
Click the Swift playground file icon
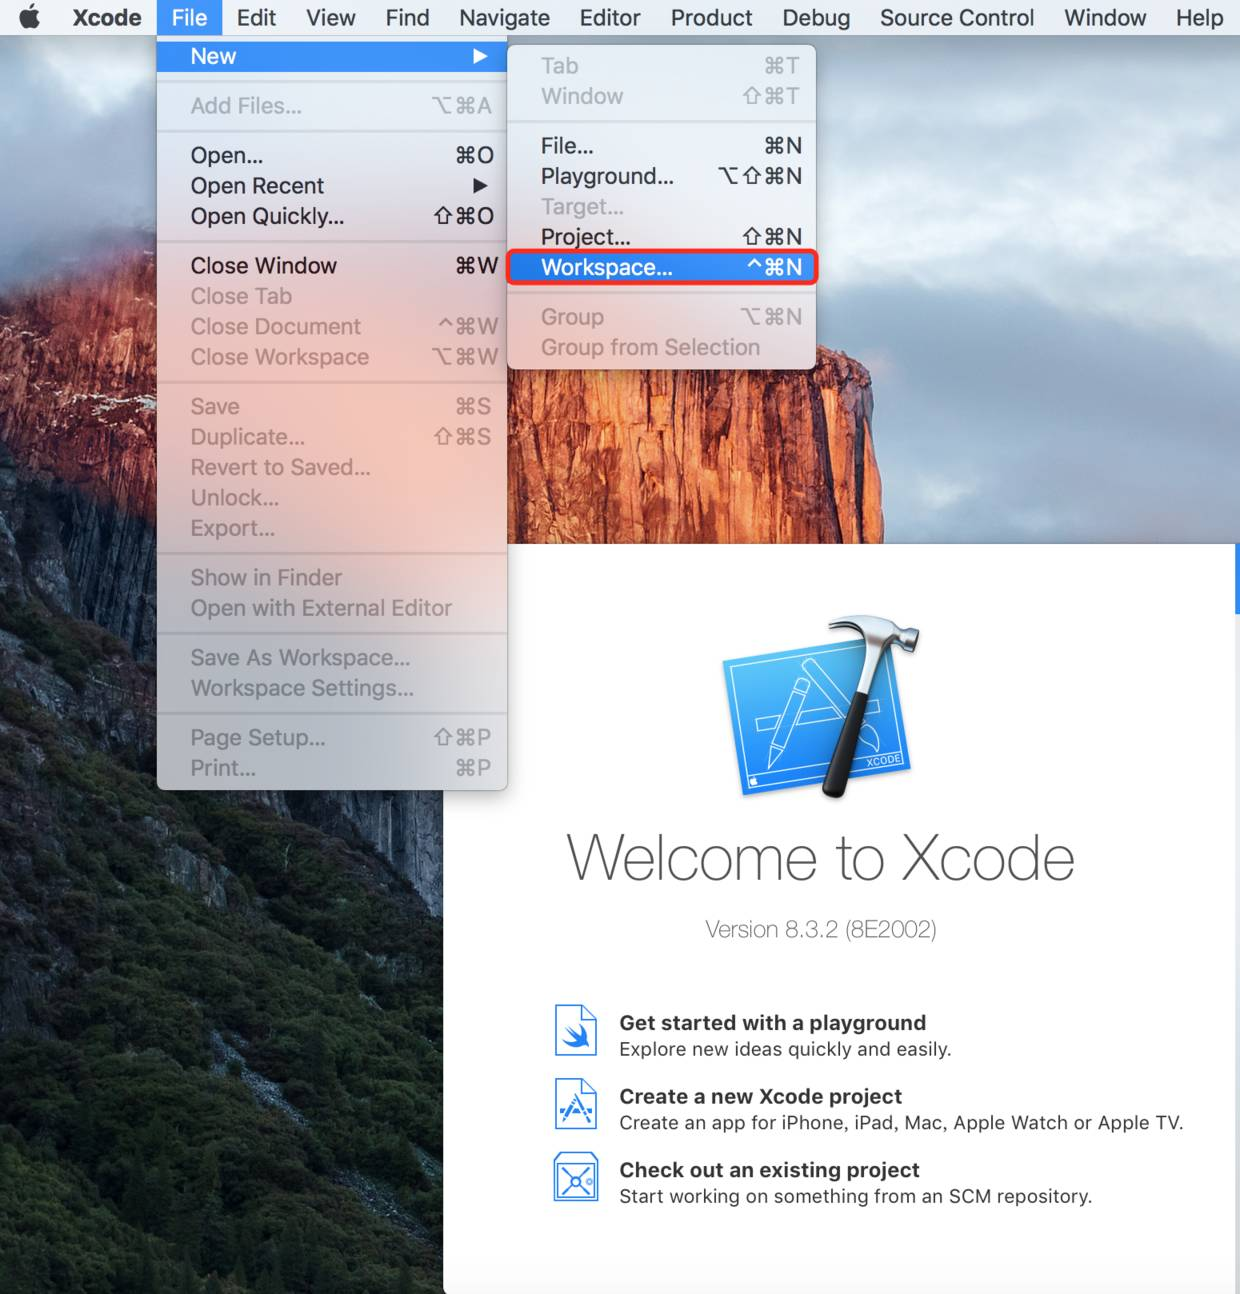(576, 1031)
